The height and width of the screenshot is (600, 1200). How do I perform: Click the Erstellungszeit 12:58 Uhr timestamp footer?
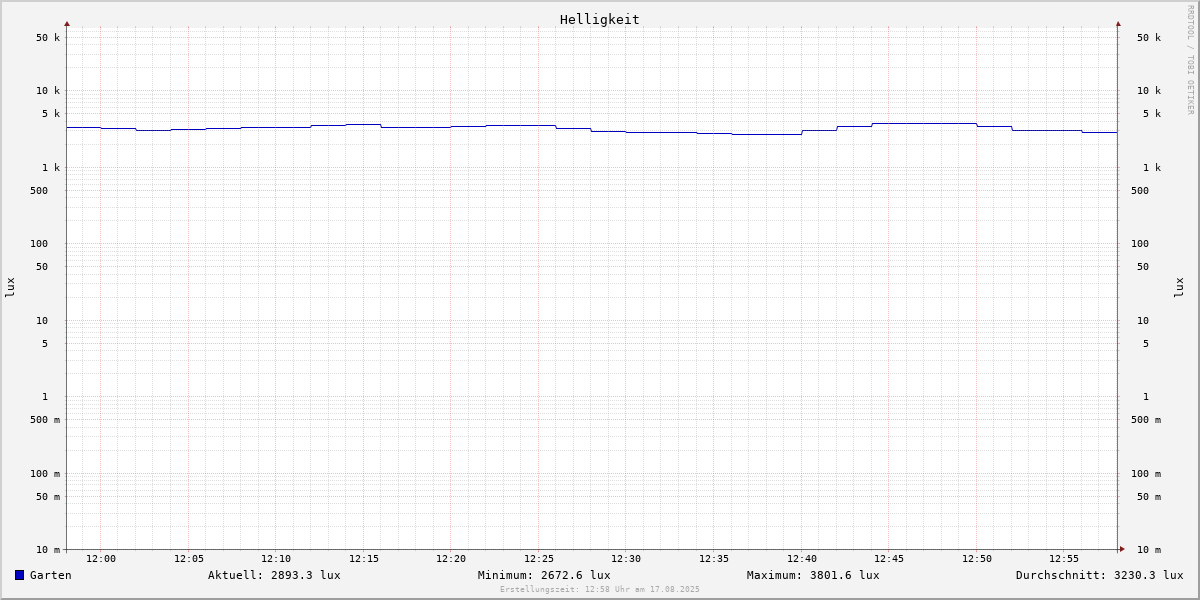[600, 589]
